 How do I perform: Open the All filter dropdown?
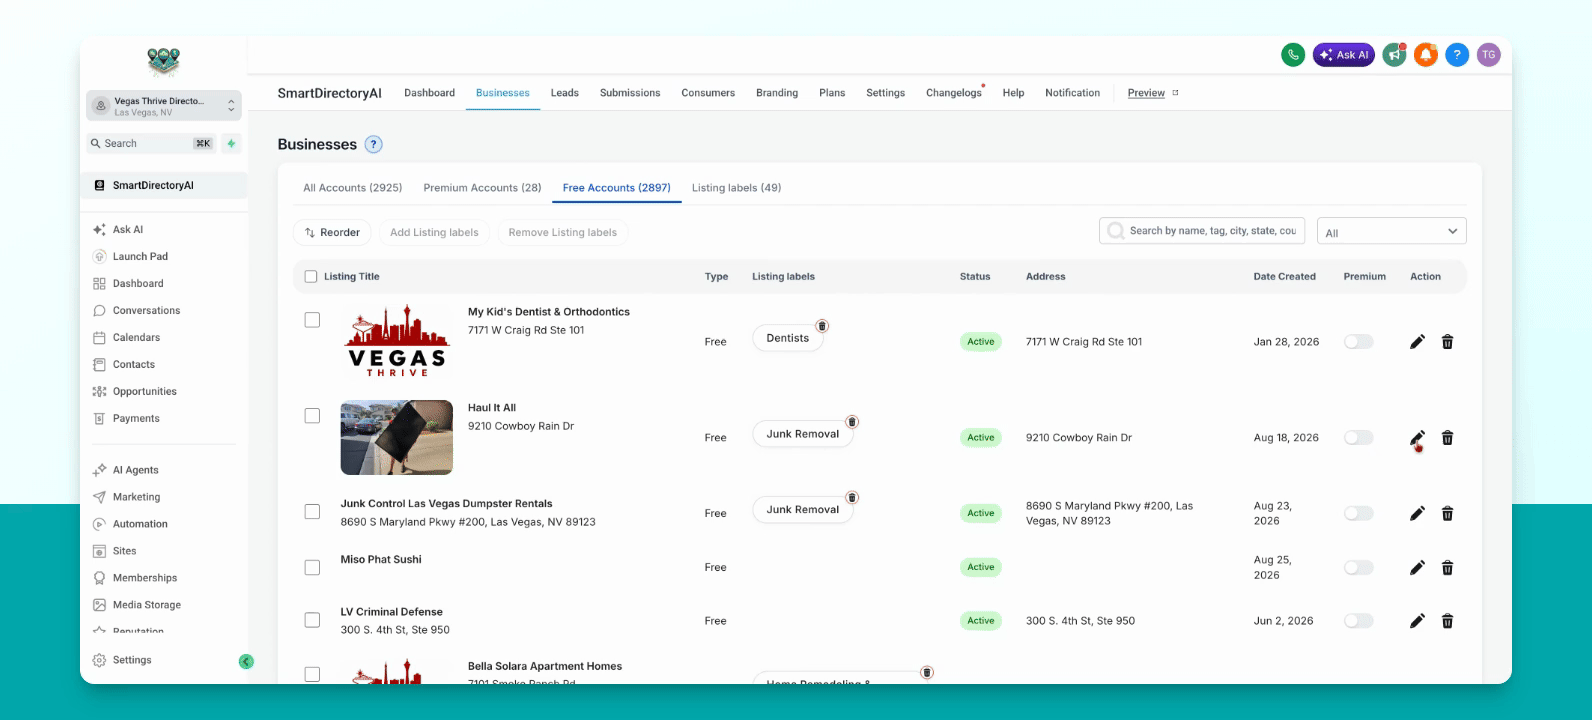click(1391, 232)
